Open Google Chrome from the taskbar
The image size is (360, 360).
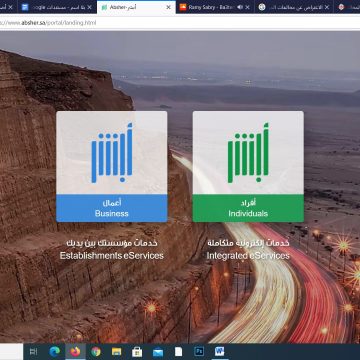pyautogui.click(x=96, y=352)
